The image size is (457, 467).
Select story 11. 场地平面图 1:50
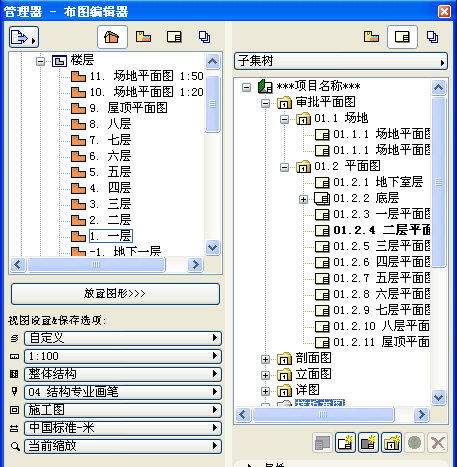pos(146,76)
